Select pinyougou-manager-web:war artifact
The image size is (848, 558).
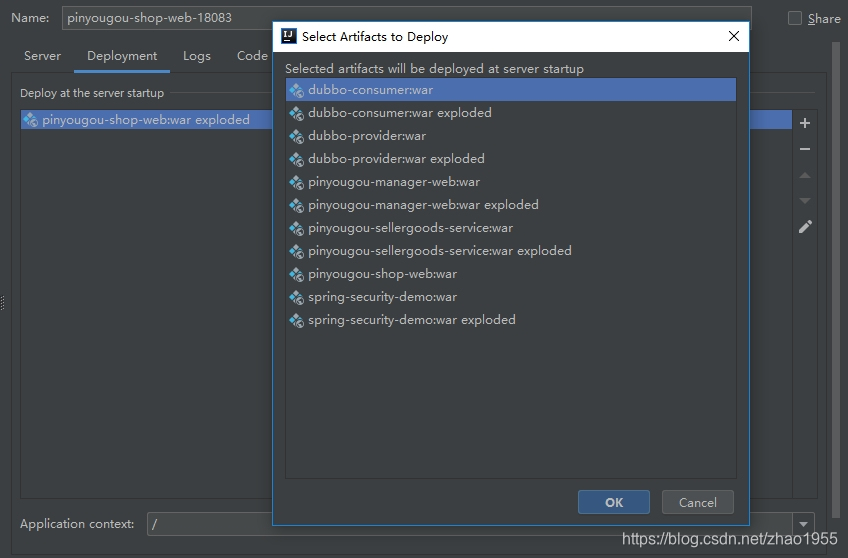(x=511, y=182)
